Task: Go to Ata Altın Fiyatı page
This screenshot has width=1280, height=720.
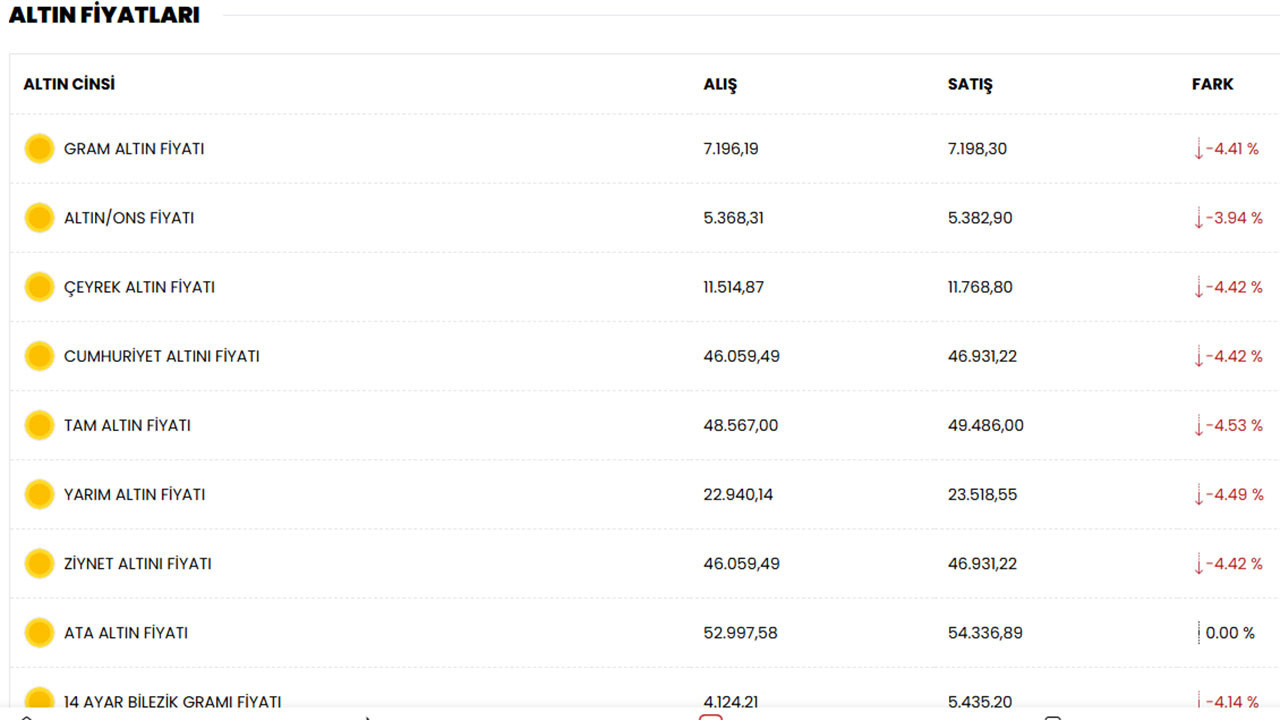Action: tap(126, 632)
